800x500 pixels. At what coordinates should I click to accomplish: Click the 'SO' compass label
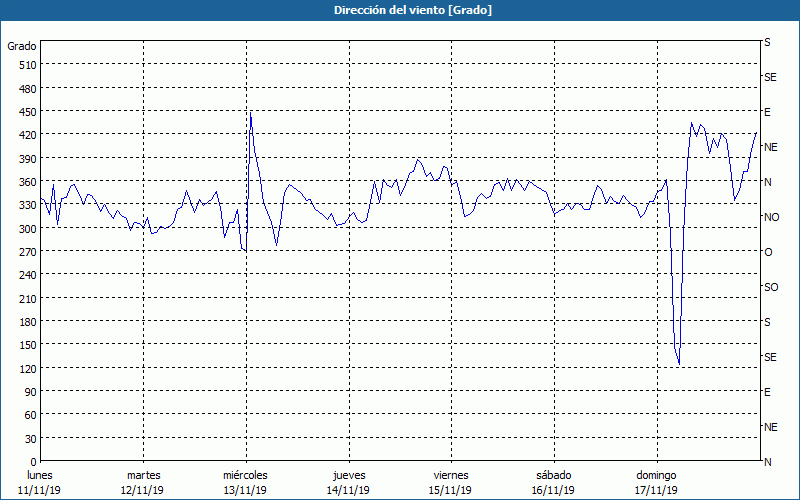[x=771, y=288]
